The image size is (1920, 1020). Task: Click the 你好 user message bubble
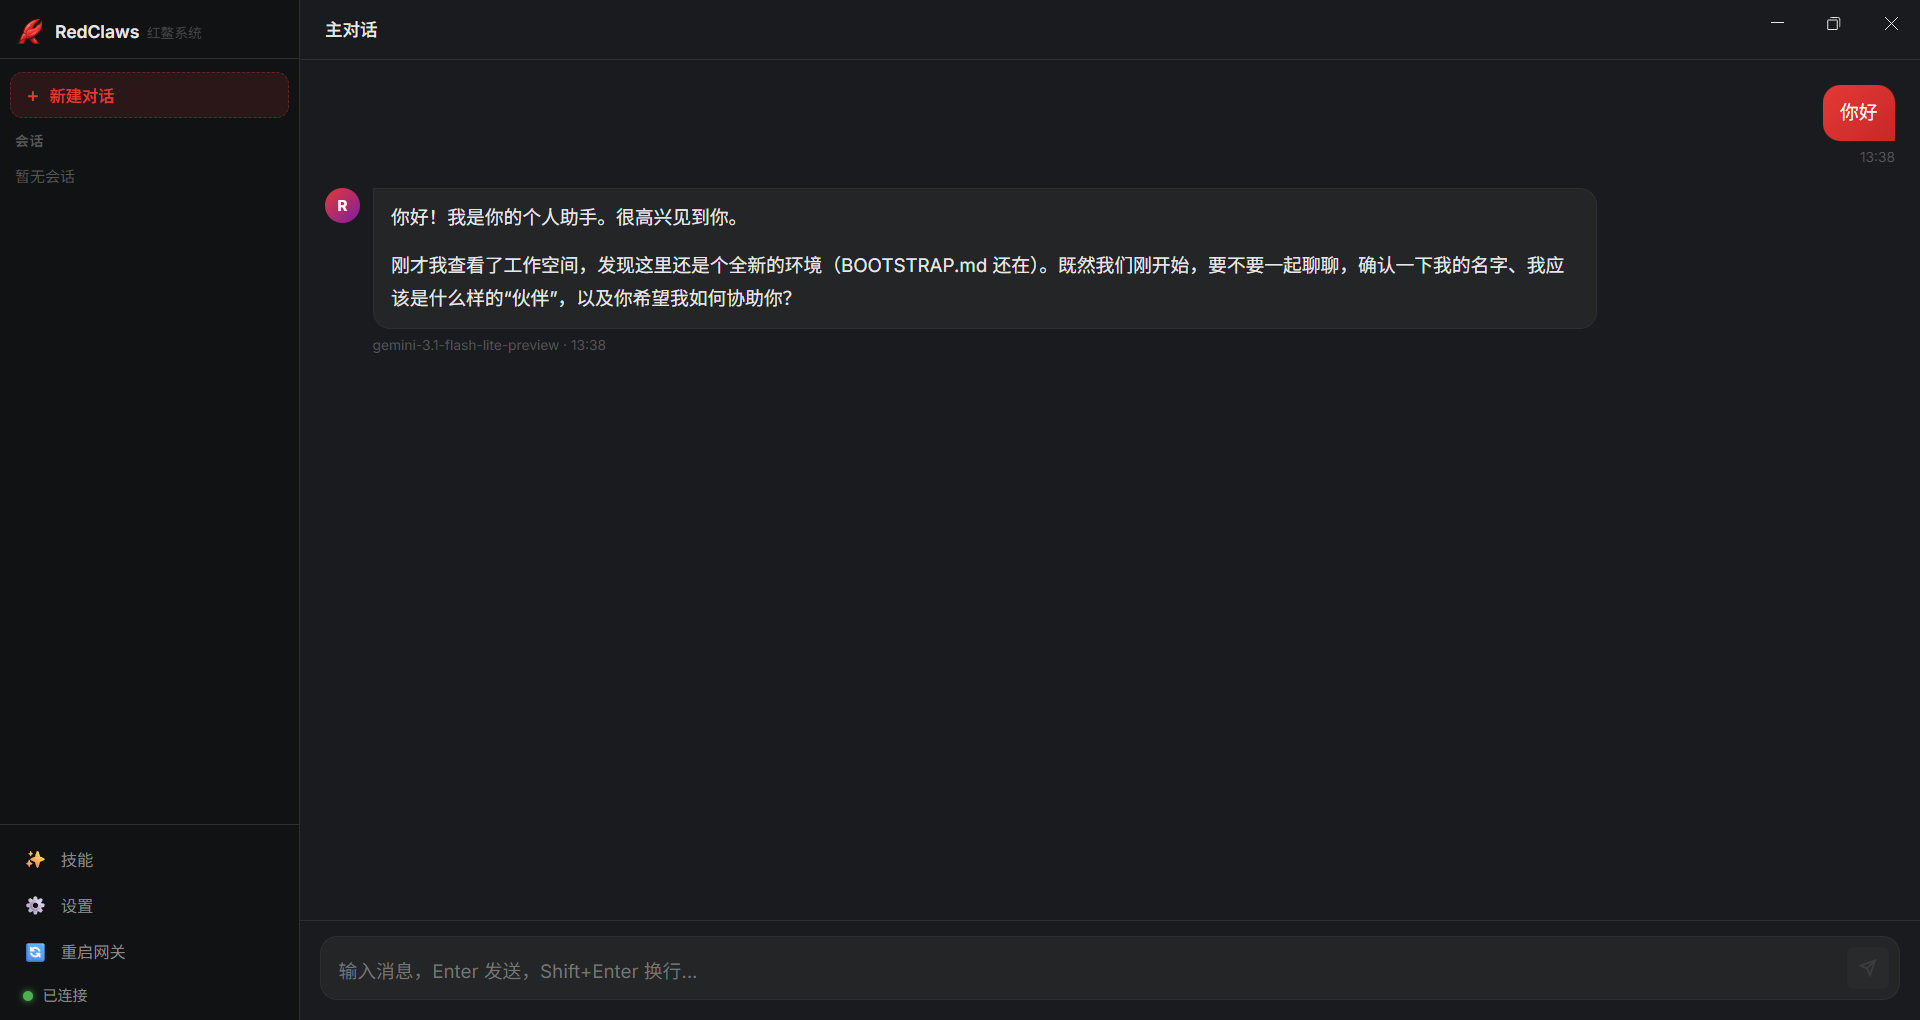click(x=1858, y=113)
